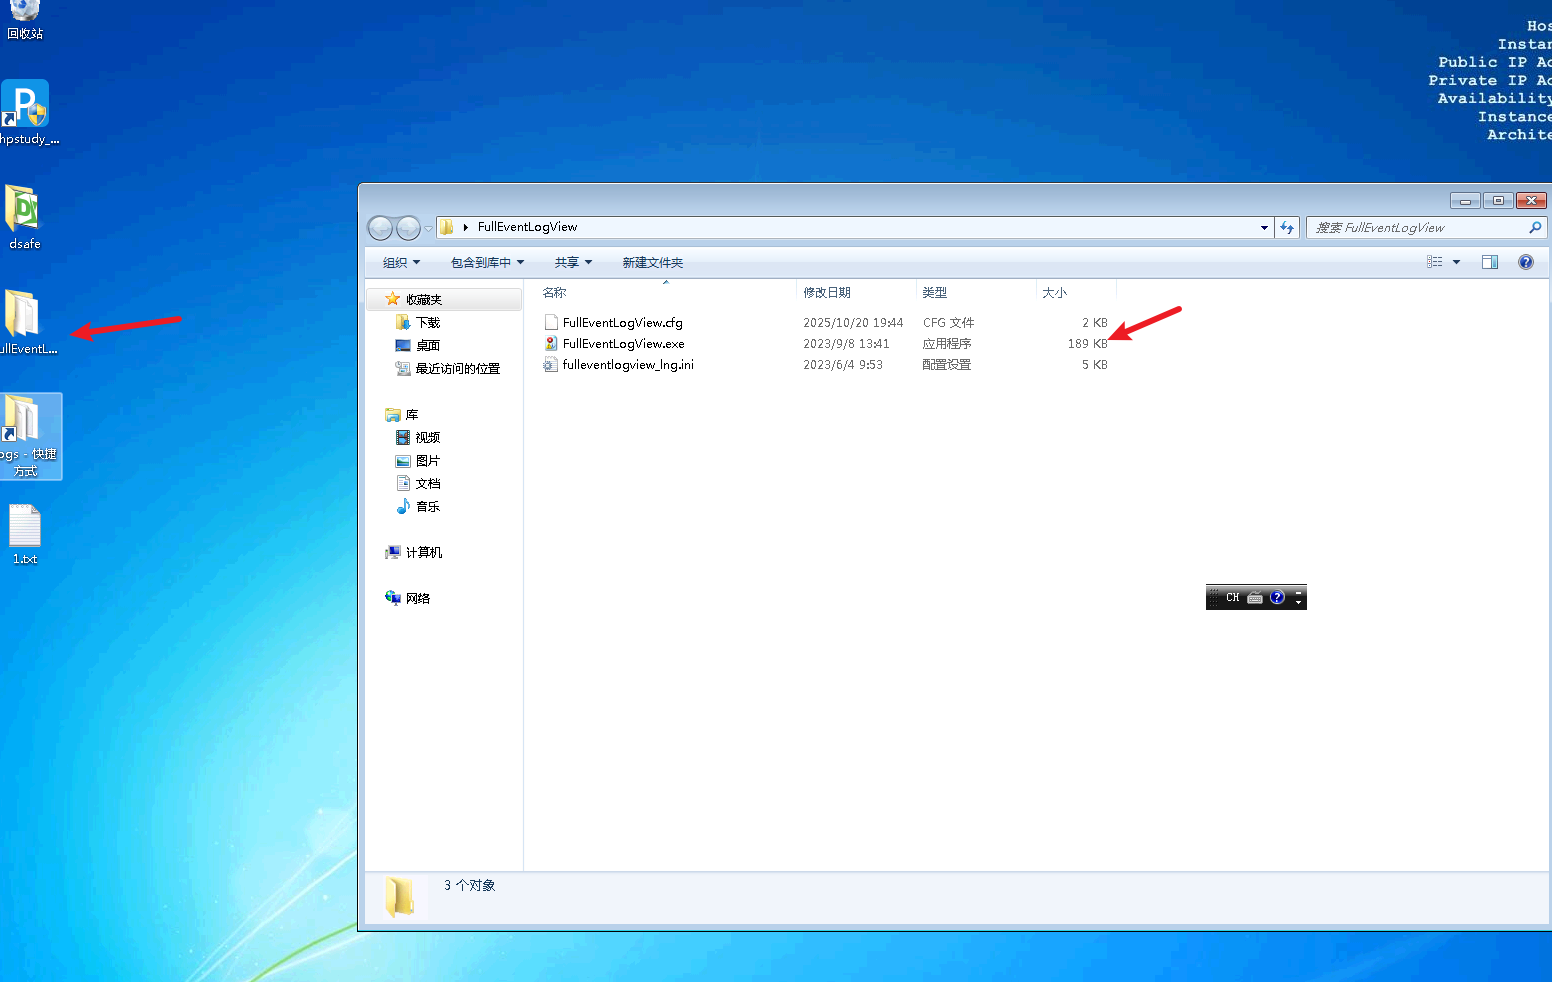Click the fulleventlogview_lng.ini file icon
Image resolution: width=1552 pixels, height=982 pixels.
[x=551, y=364]
